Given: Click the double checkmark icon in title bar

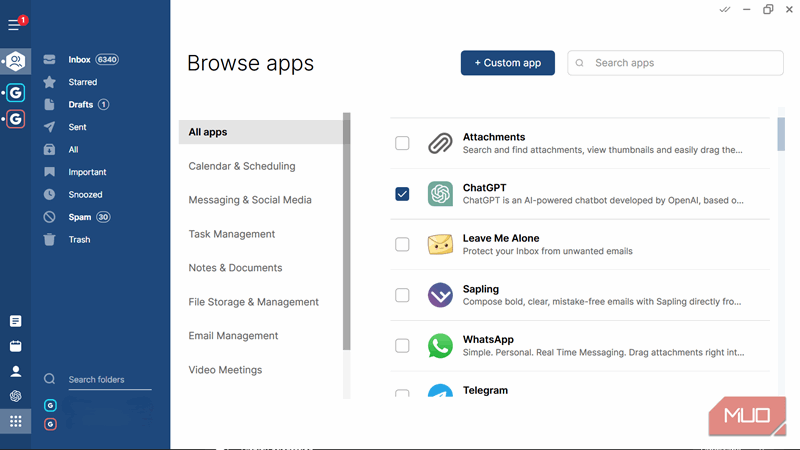Looking at the screenshot, I should (x=724, y=10).
